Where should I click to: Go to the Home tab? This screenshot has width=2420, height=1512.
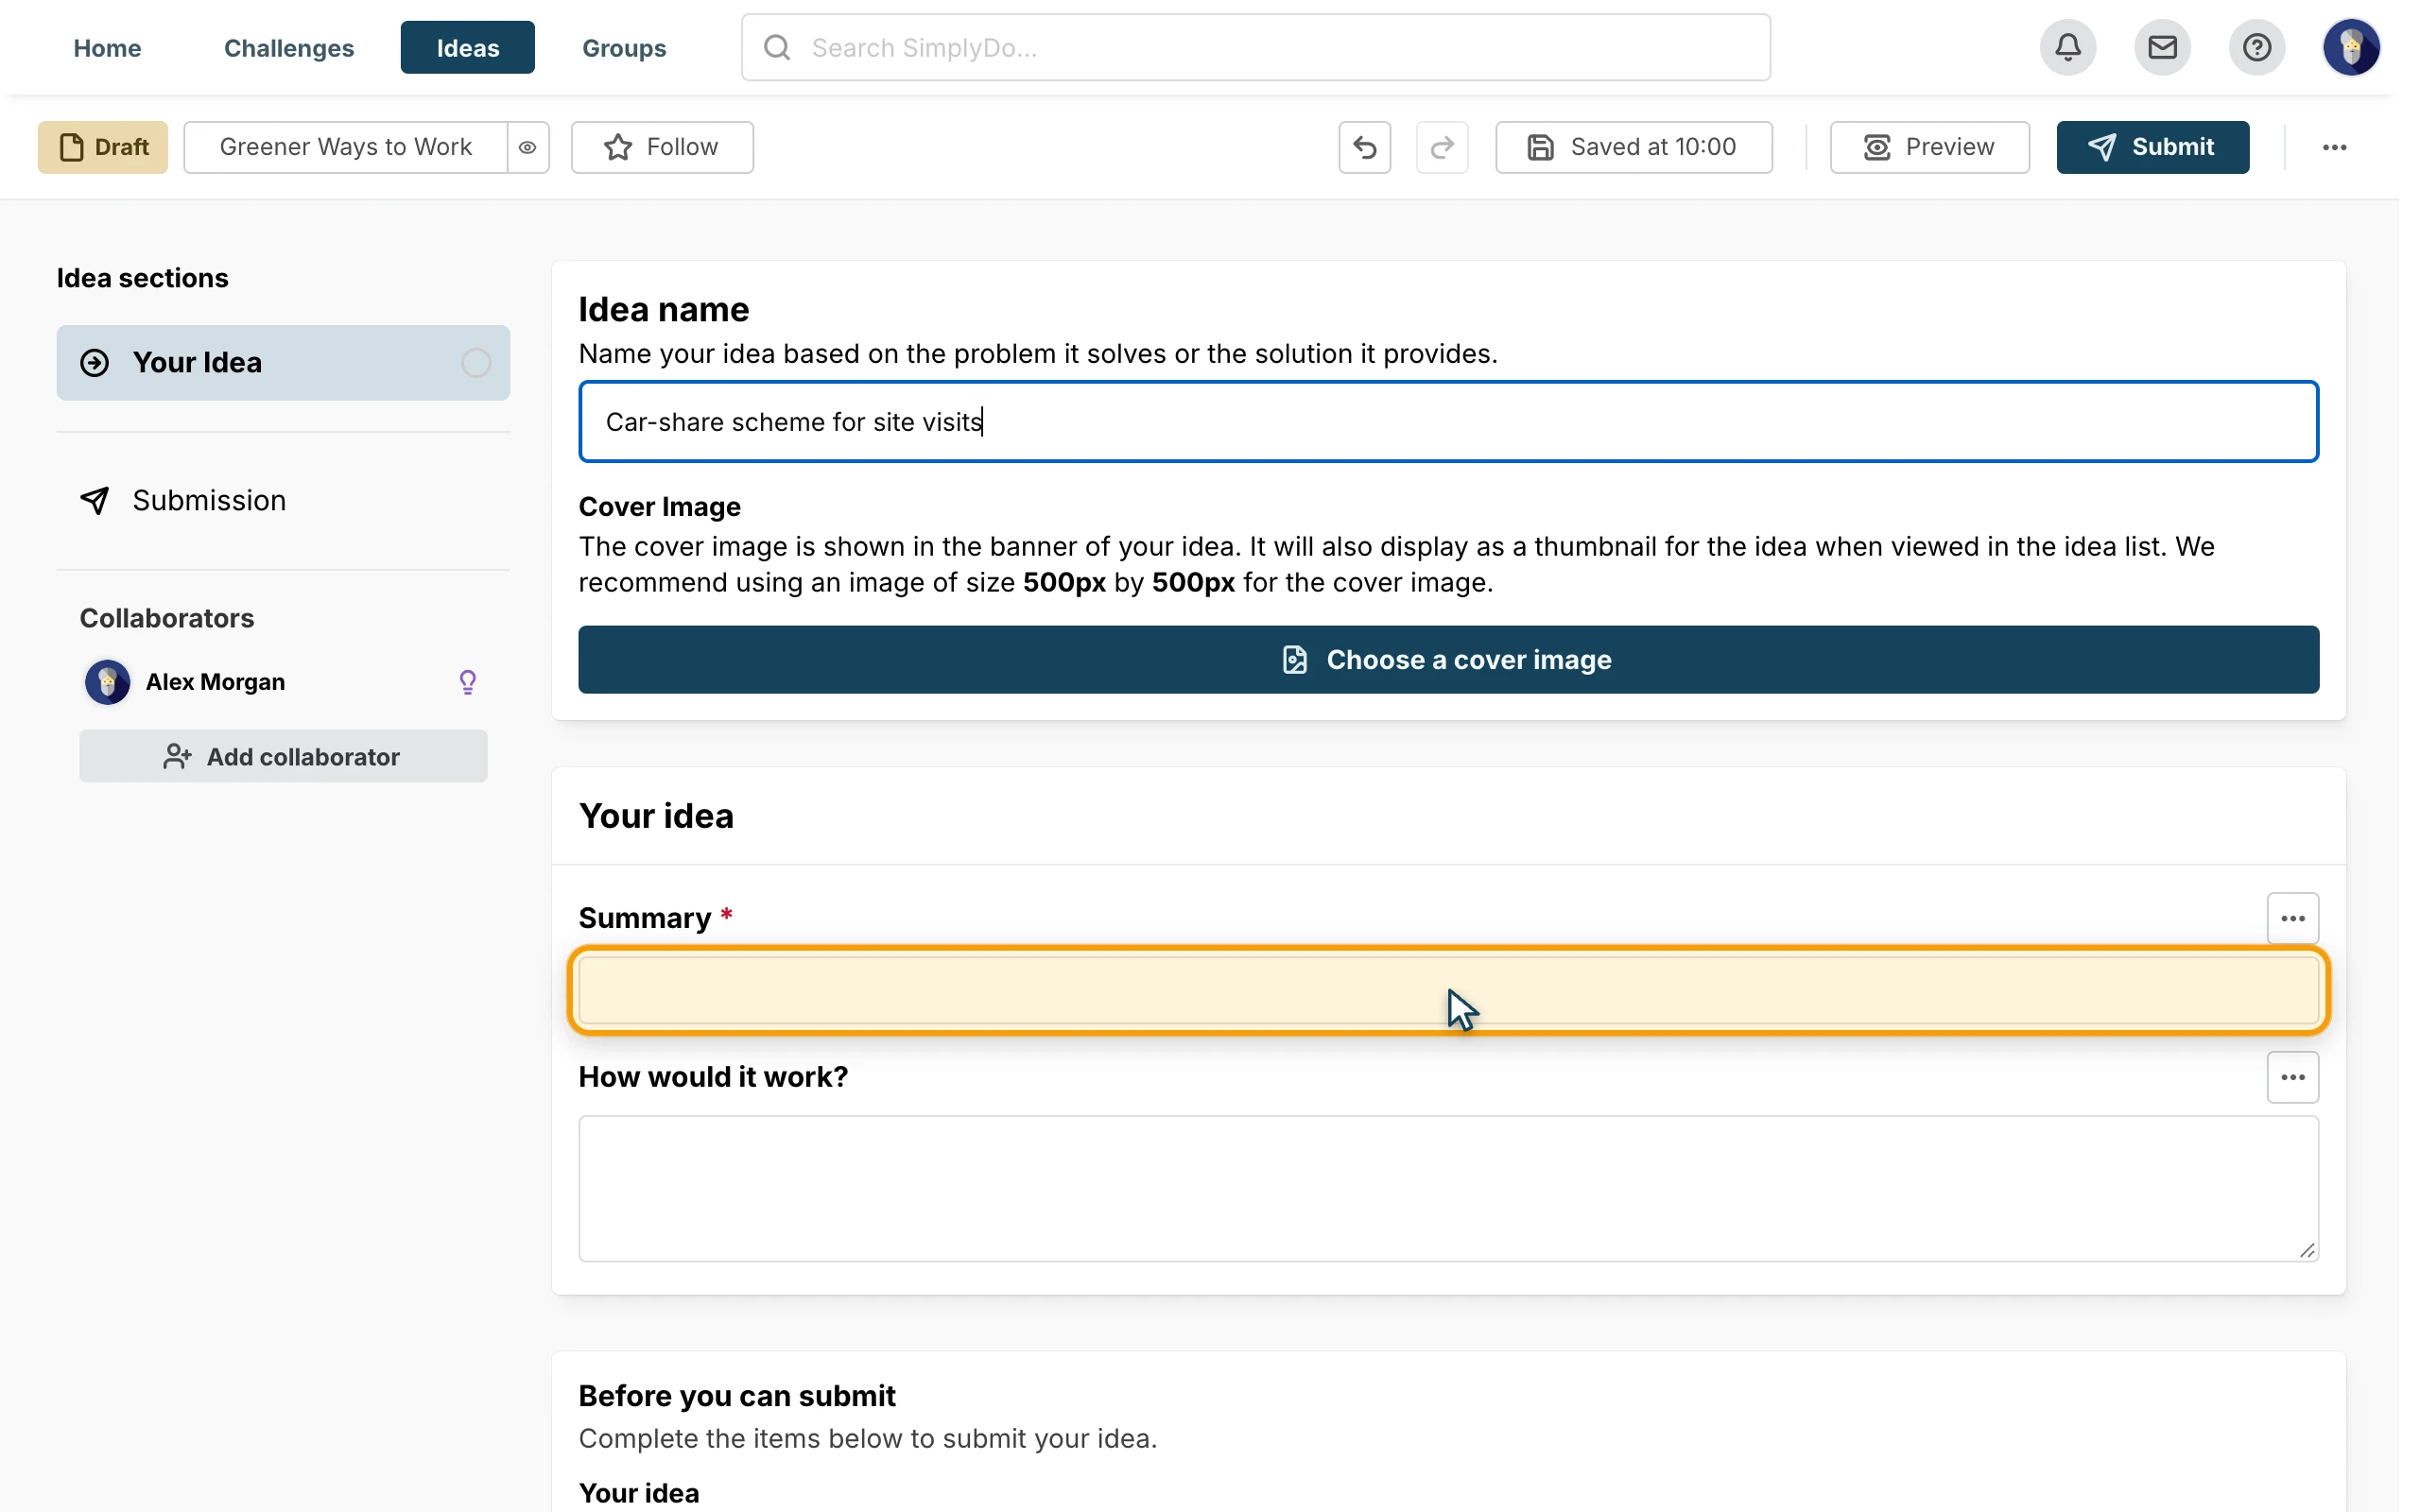(x=107, y=47)
